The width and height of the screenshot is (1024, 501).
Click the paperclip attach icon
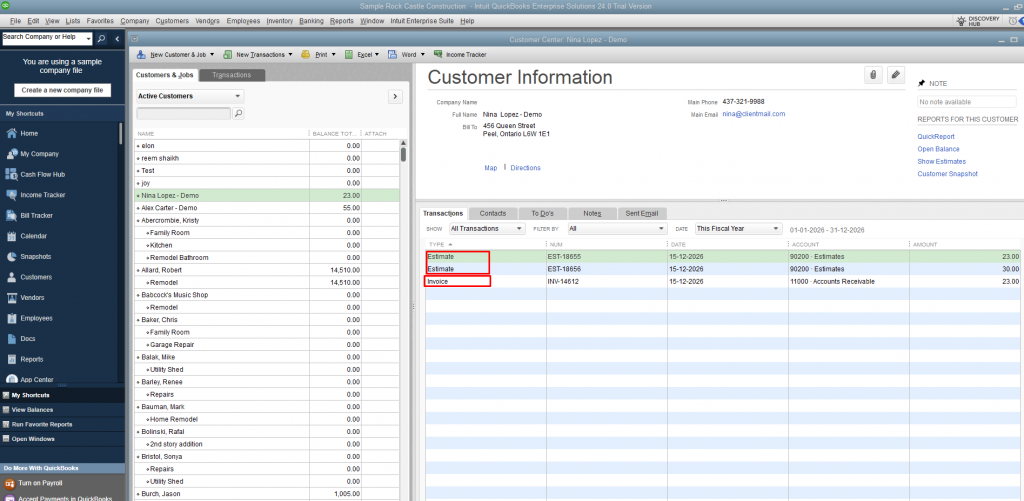click(x=873, y=75)
